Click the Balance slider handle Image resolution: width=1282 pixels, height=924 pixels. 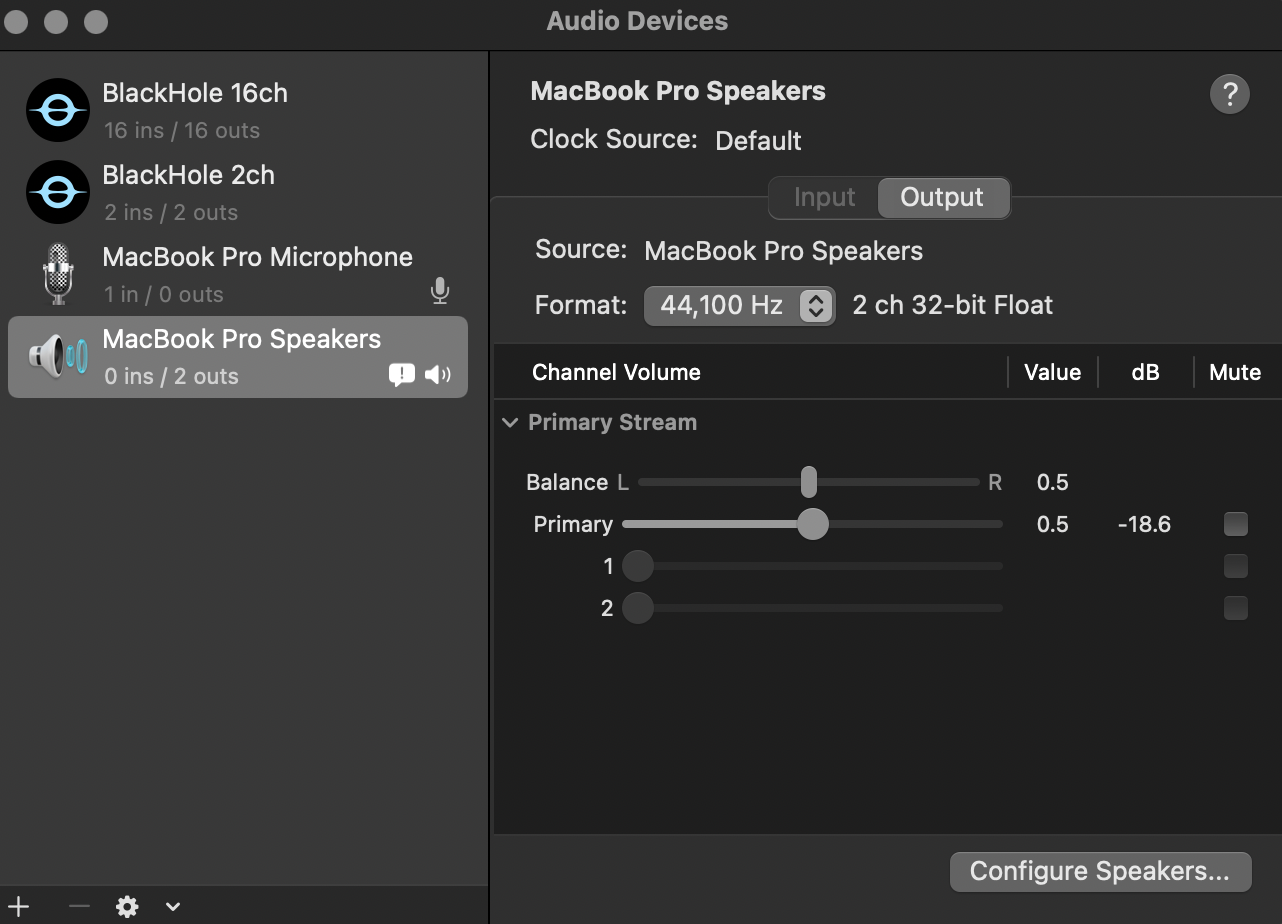pyautogui.click(x=808, y=482)
